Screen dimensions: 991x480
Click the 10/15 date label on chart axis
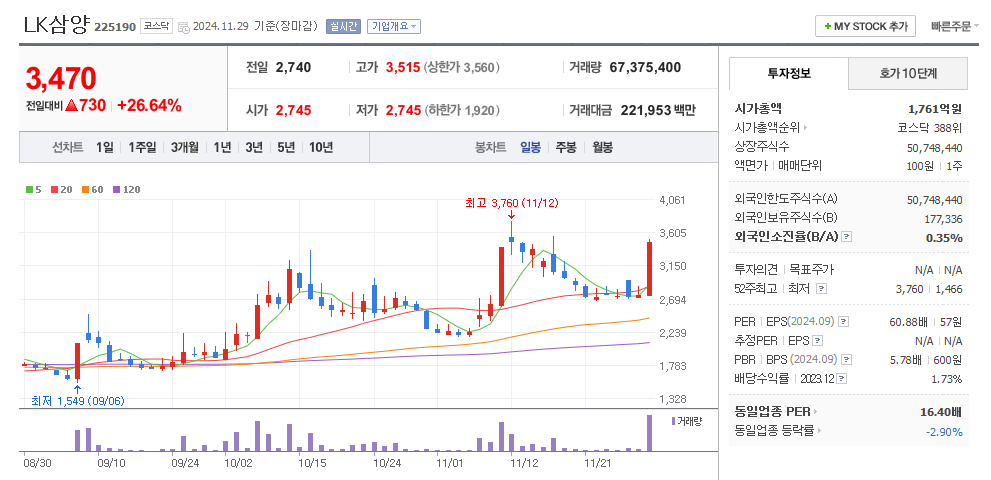coord(312,463)
